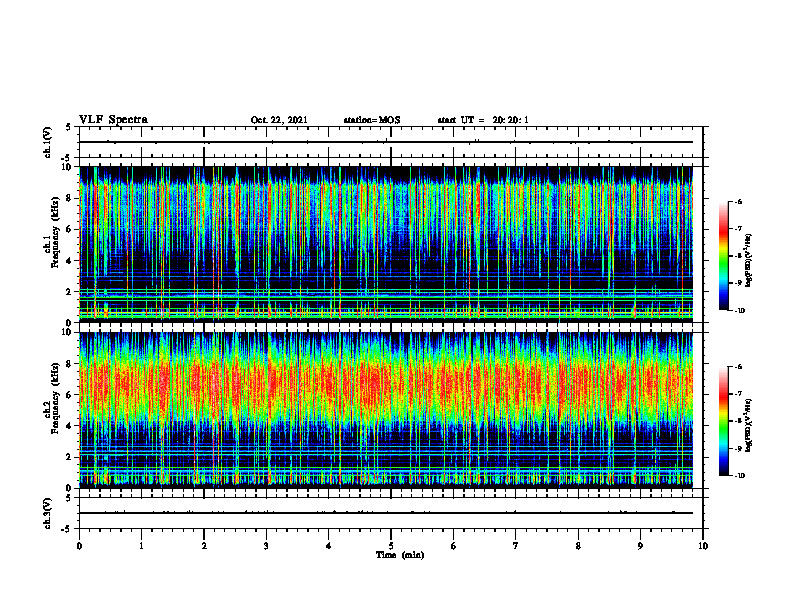Viewport: 792px width, 612px height.
Task: Click the "ch.3(V)" waveform axis label
Action: click(48, 513)
